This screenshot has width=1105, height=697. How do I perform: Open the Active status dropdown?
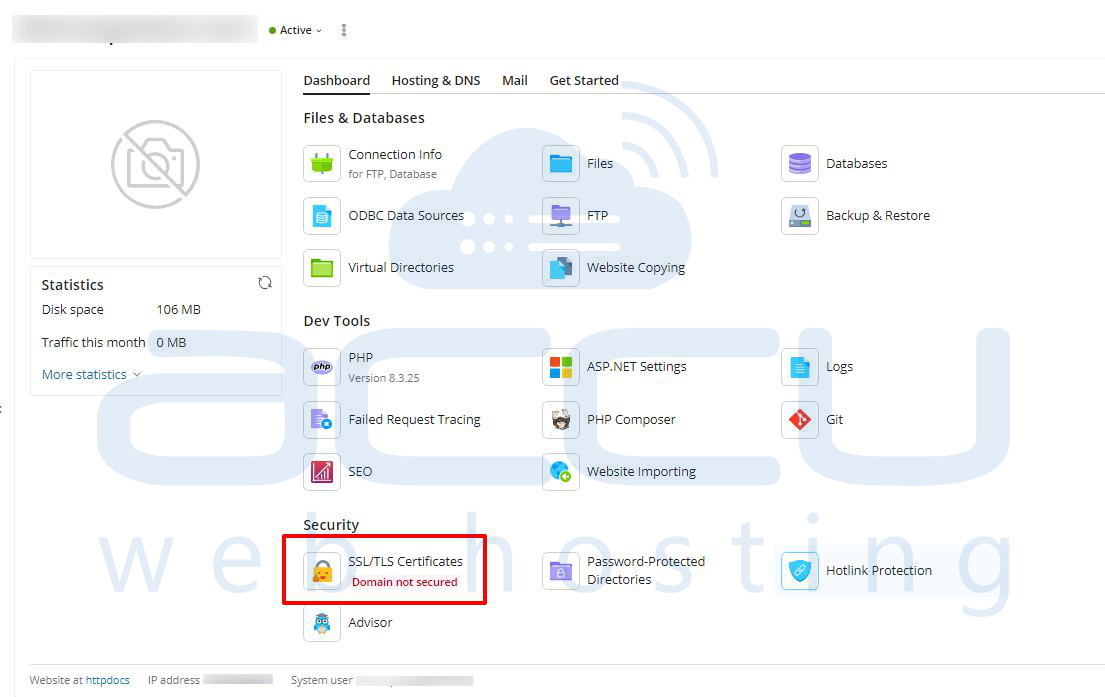pos(296,30)
